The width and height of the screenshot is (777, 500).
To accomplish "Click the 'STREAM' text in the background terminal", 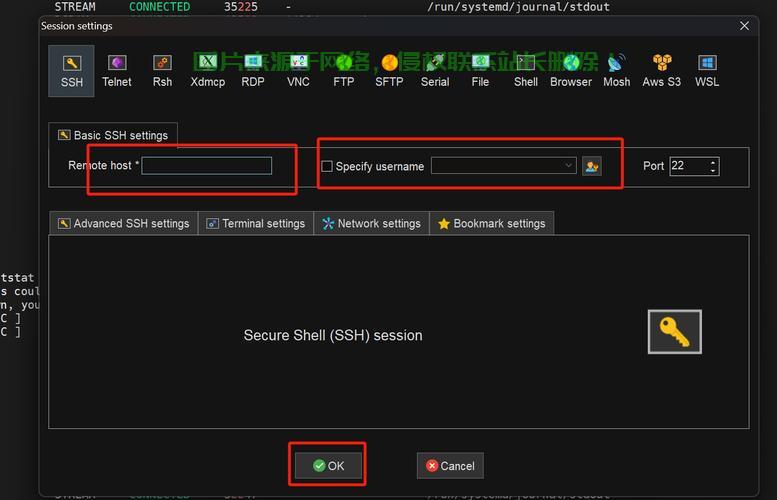I will pos(75,6).
